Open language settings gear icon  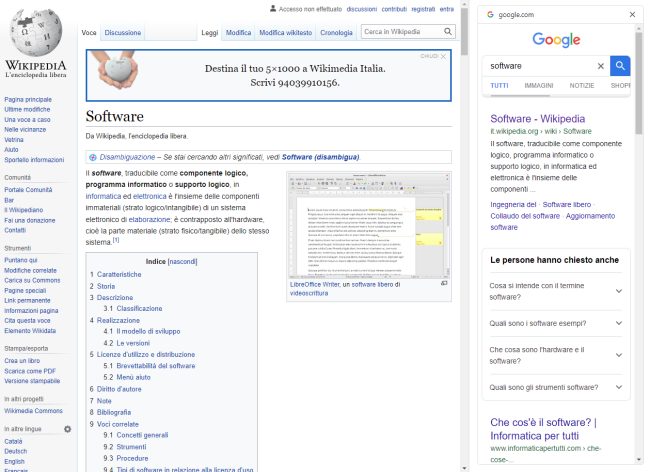(67, 429)
